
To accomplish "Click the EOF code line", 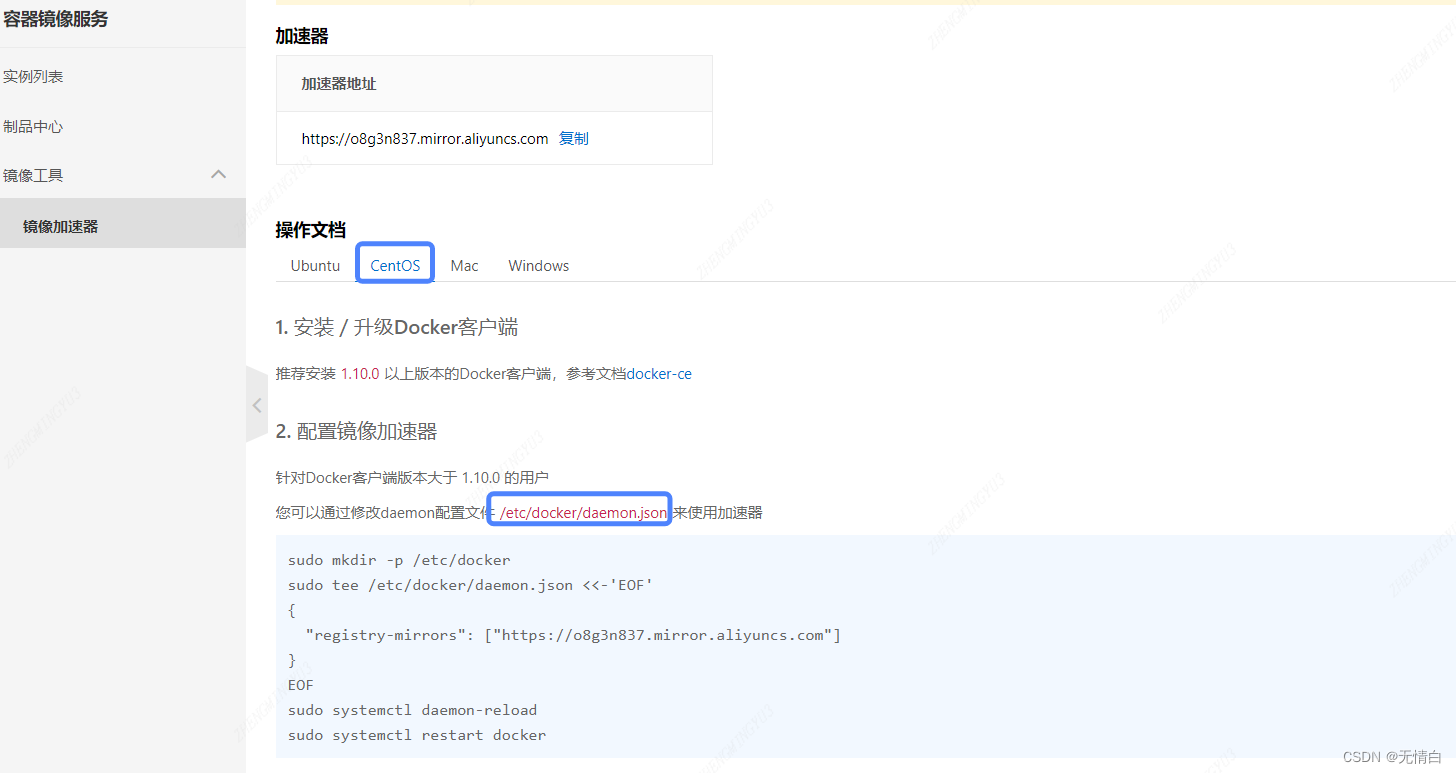I will 301,685.
